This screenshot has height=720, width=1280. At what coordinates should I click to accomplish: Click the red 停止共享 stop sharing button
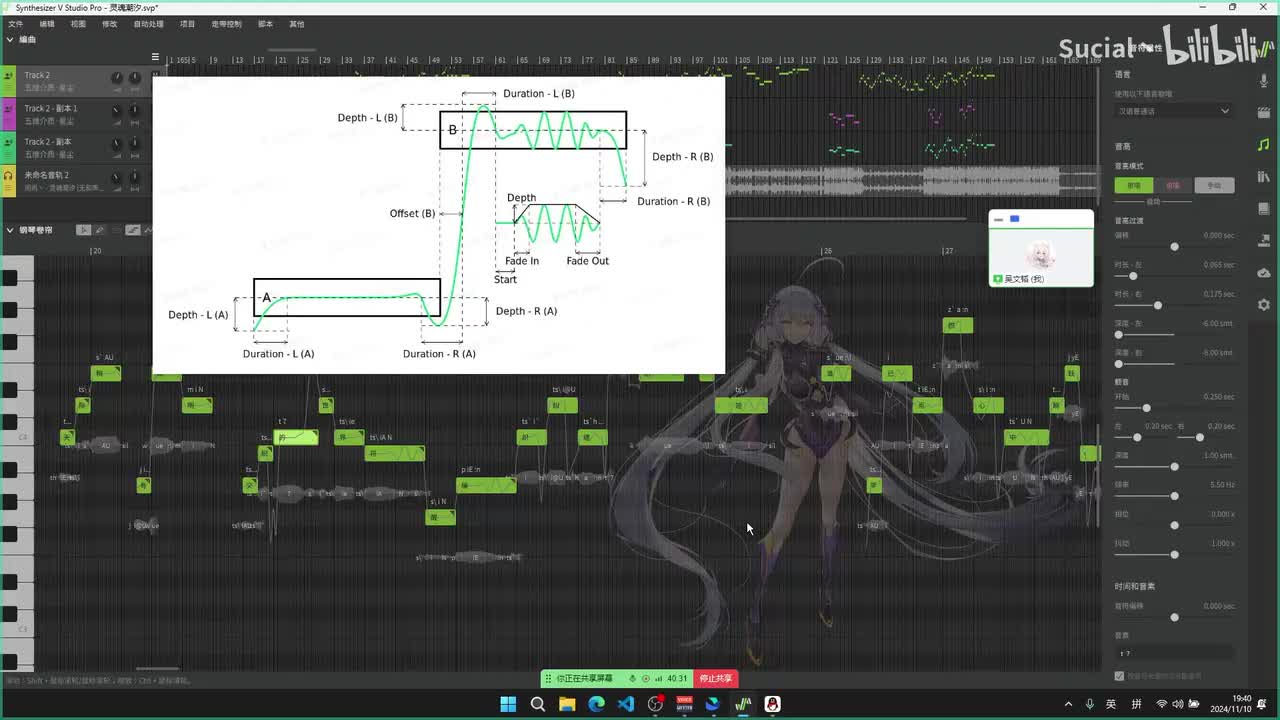(716, 679)
